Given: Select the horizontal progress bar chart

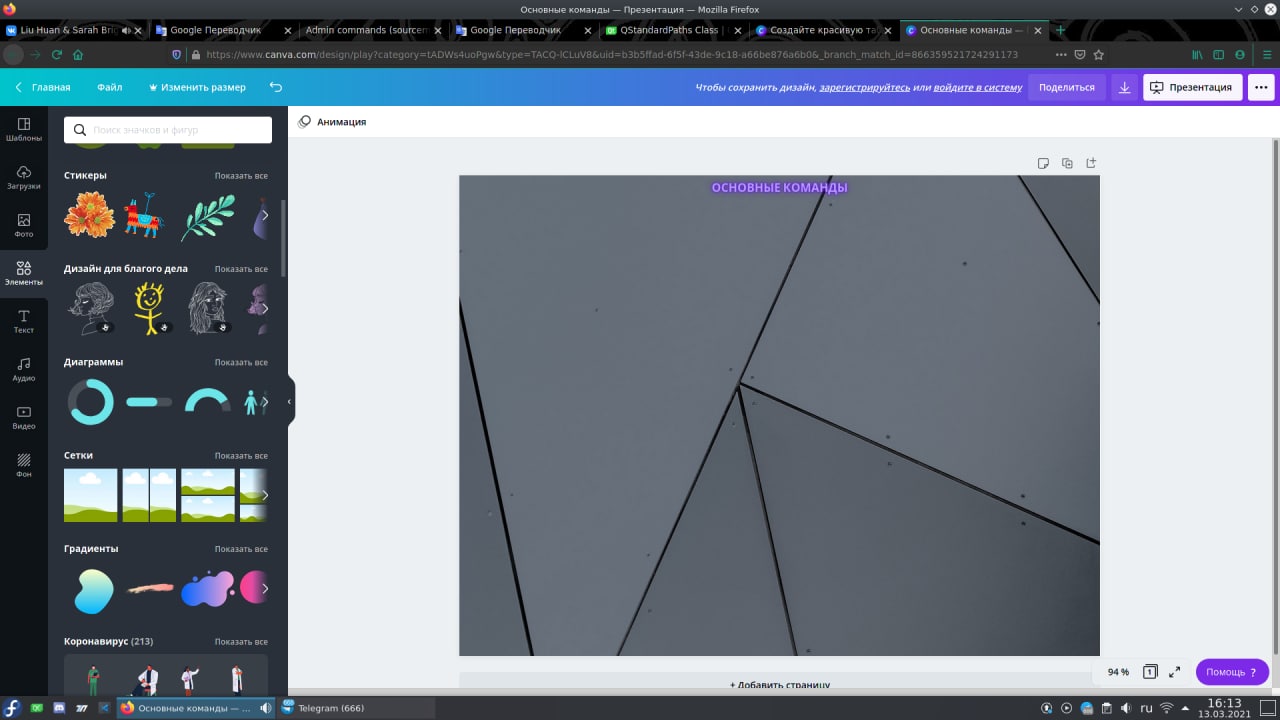Looking at the screenshot, I should (149, 402).
